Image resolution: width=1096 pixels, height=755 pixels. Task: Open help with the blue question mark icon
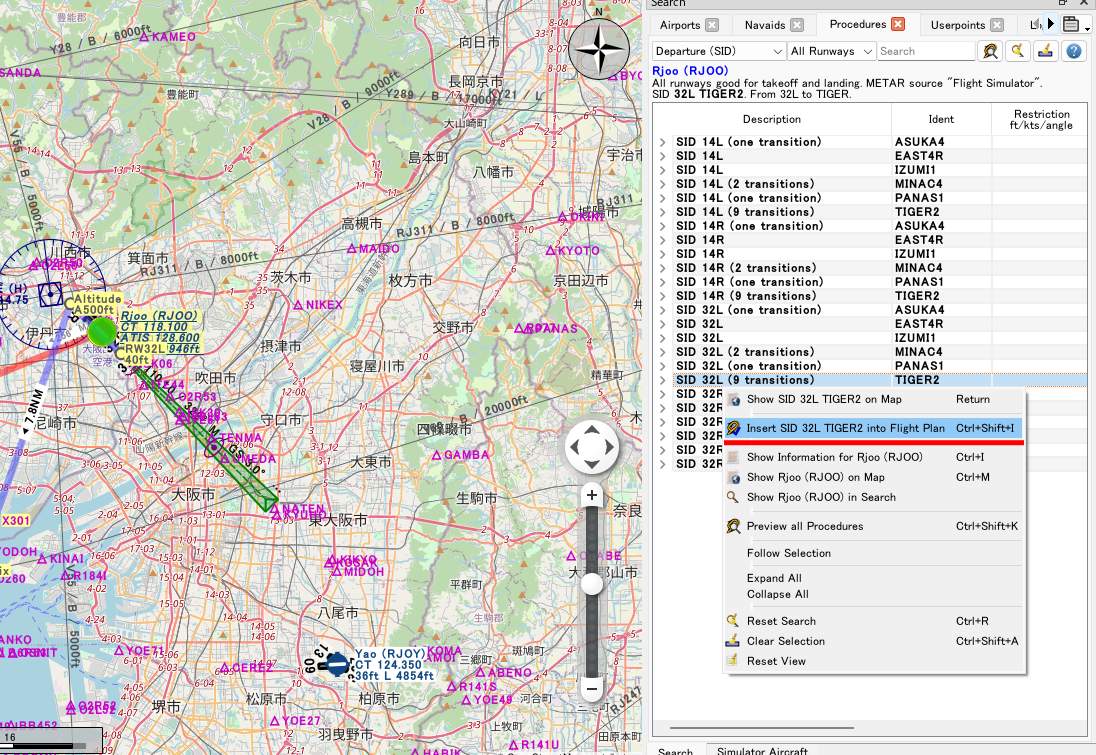click(1074, 51)
